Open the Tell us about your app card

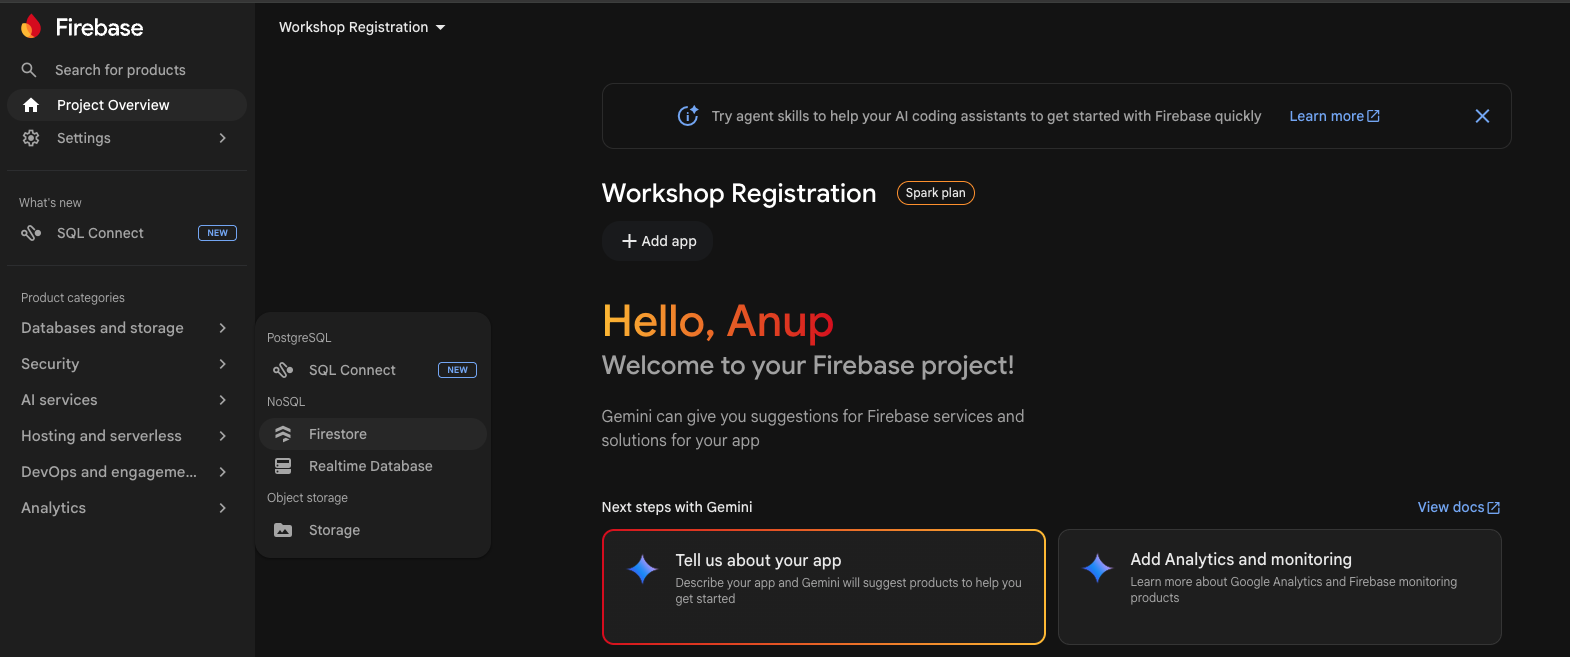tap(824, 587)
